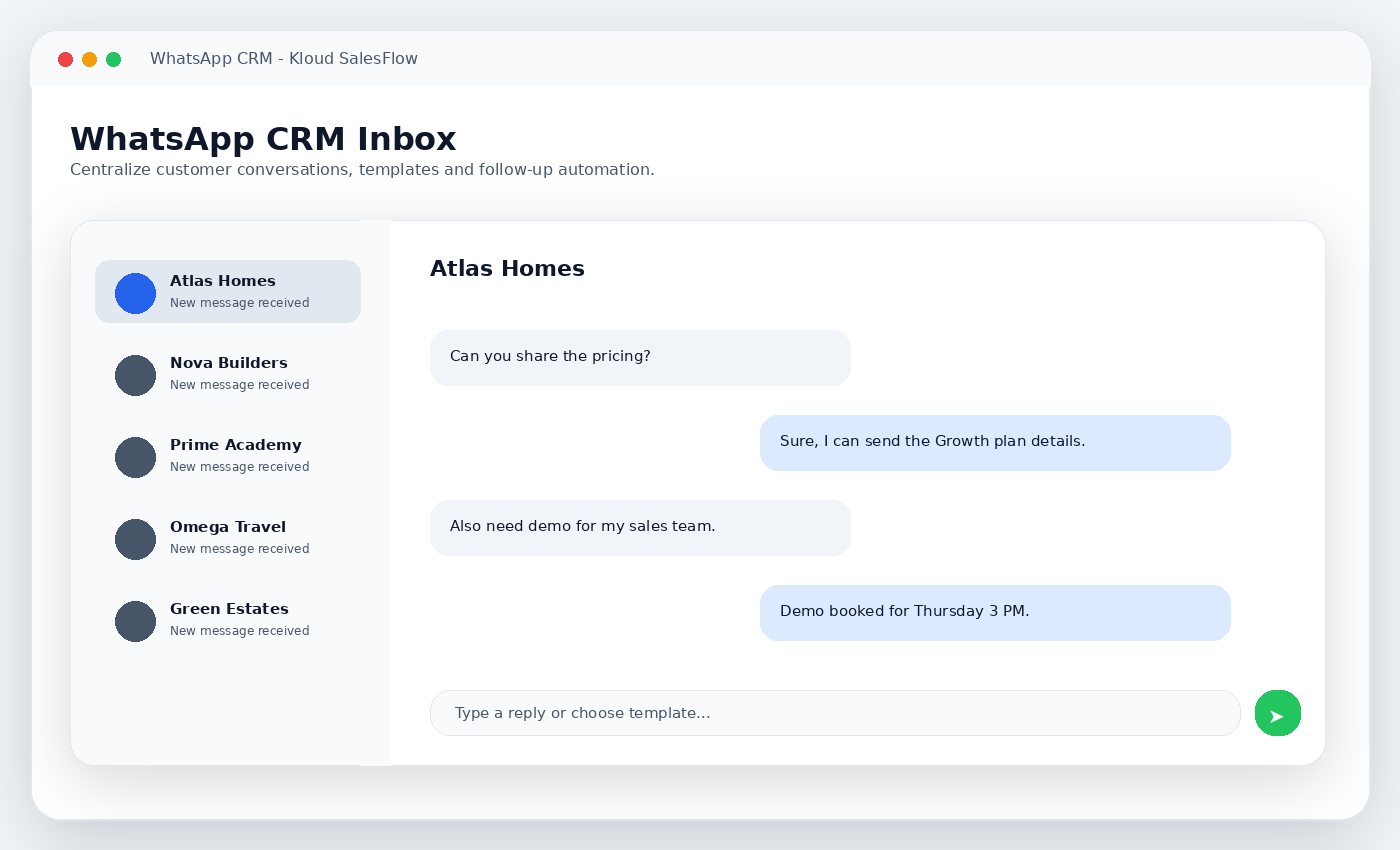Select the 'Can you share the pricing?' message
The image size is (1400, 850).
[640, 358]
